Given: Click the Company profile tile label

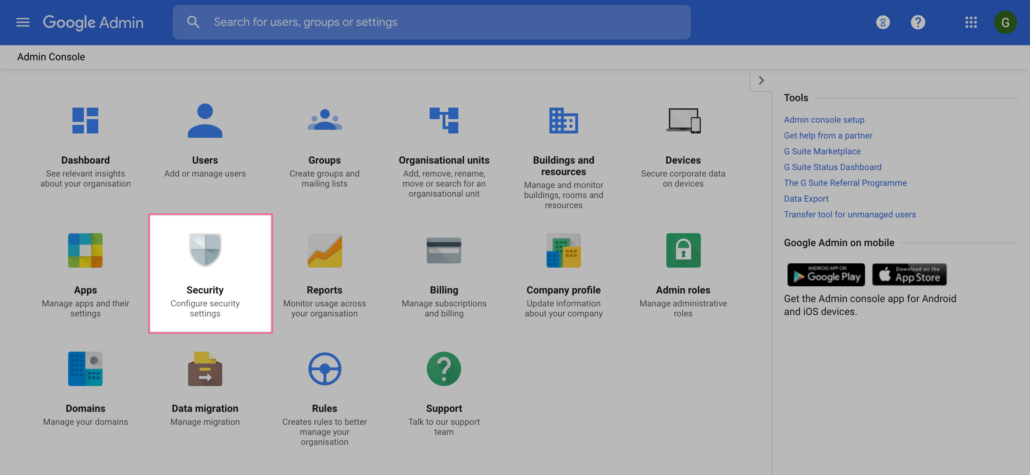Looking at the screenshot, I should click(x=564, y=290).
